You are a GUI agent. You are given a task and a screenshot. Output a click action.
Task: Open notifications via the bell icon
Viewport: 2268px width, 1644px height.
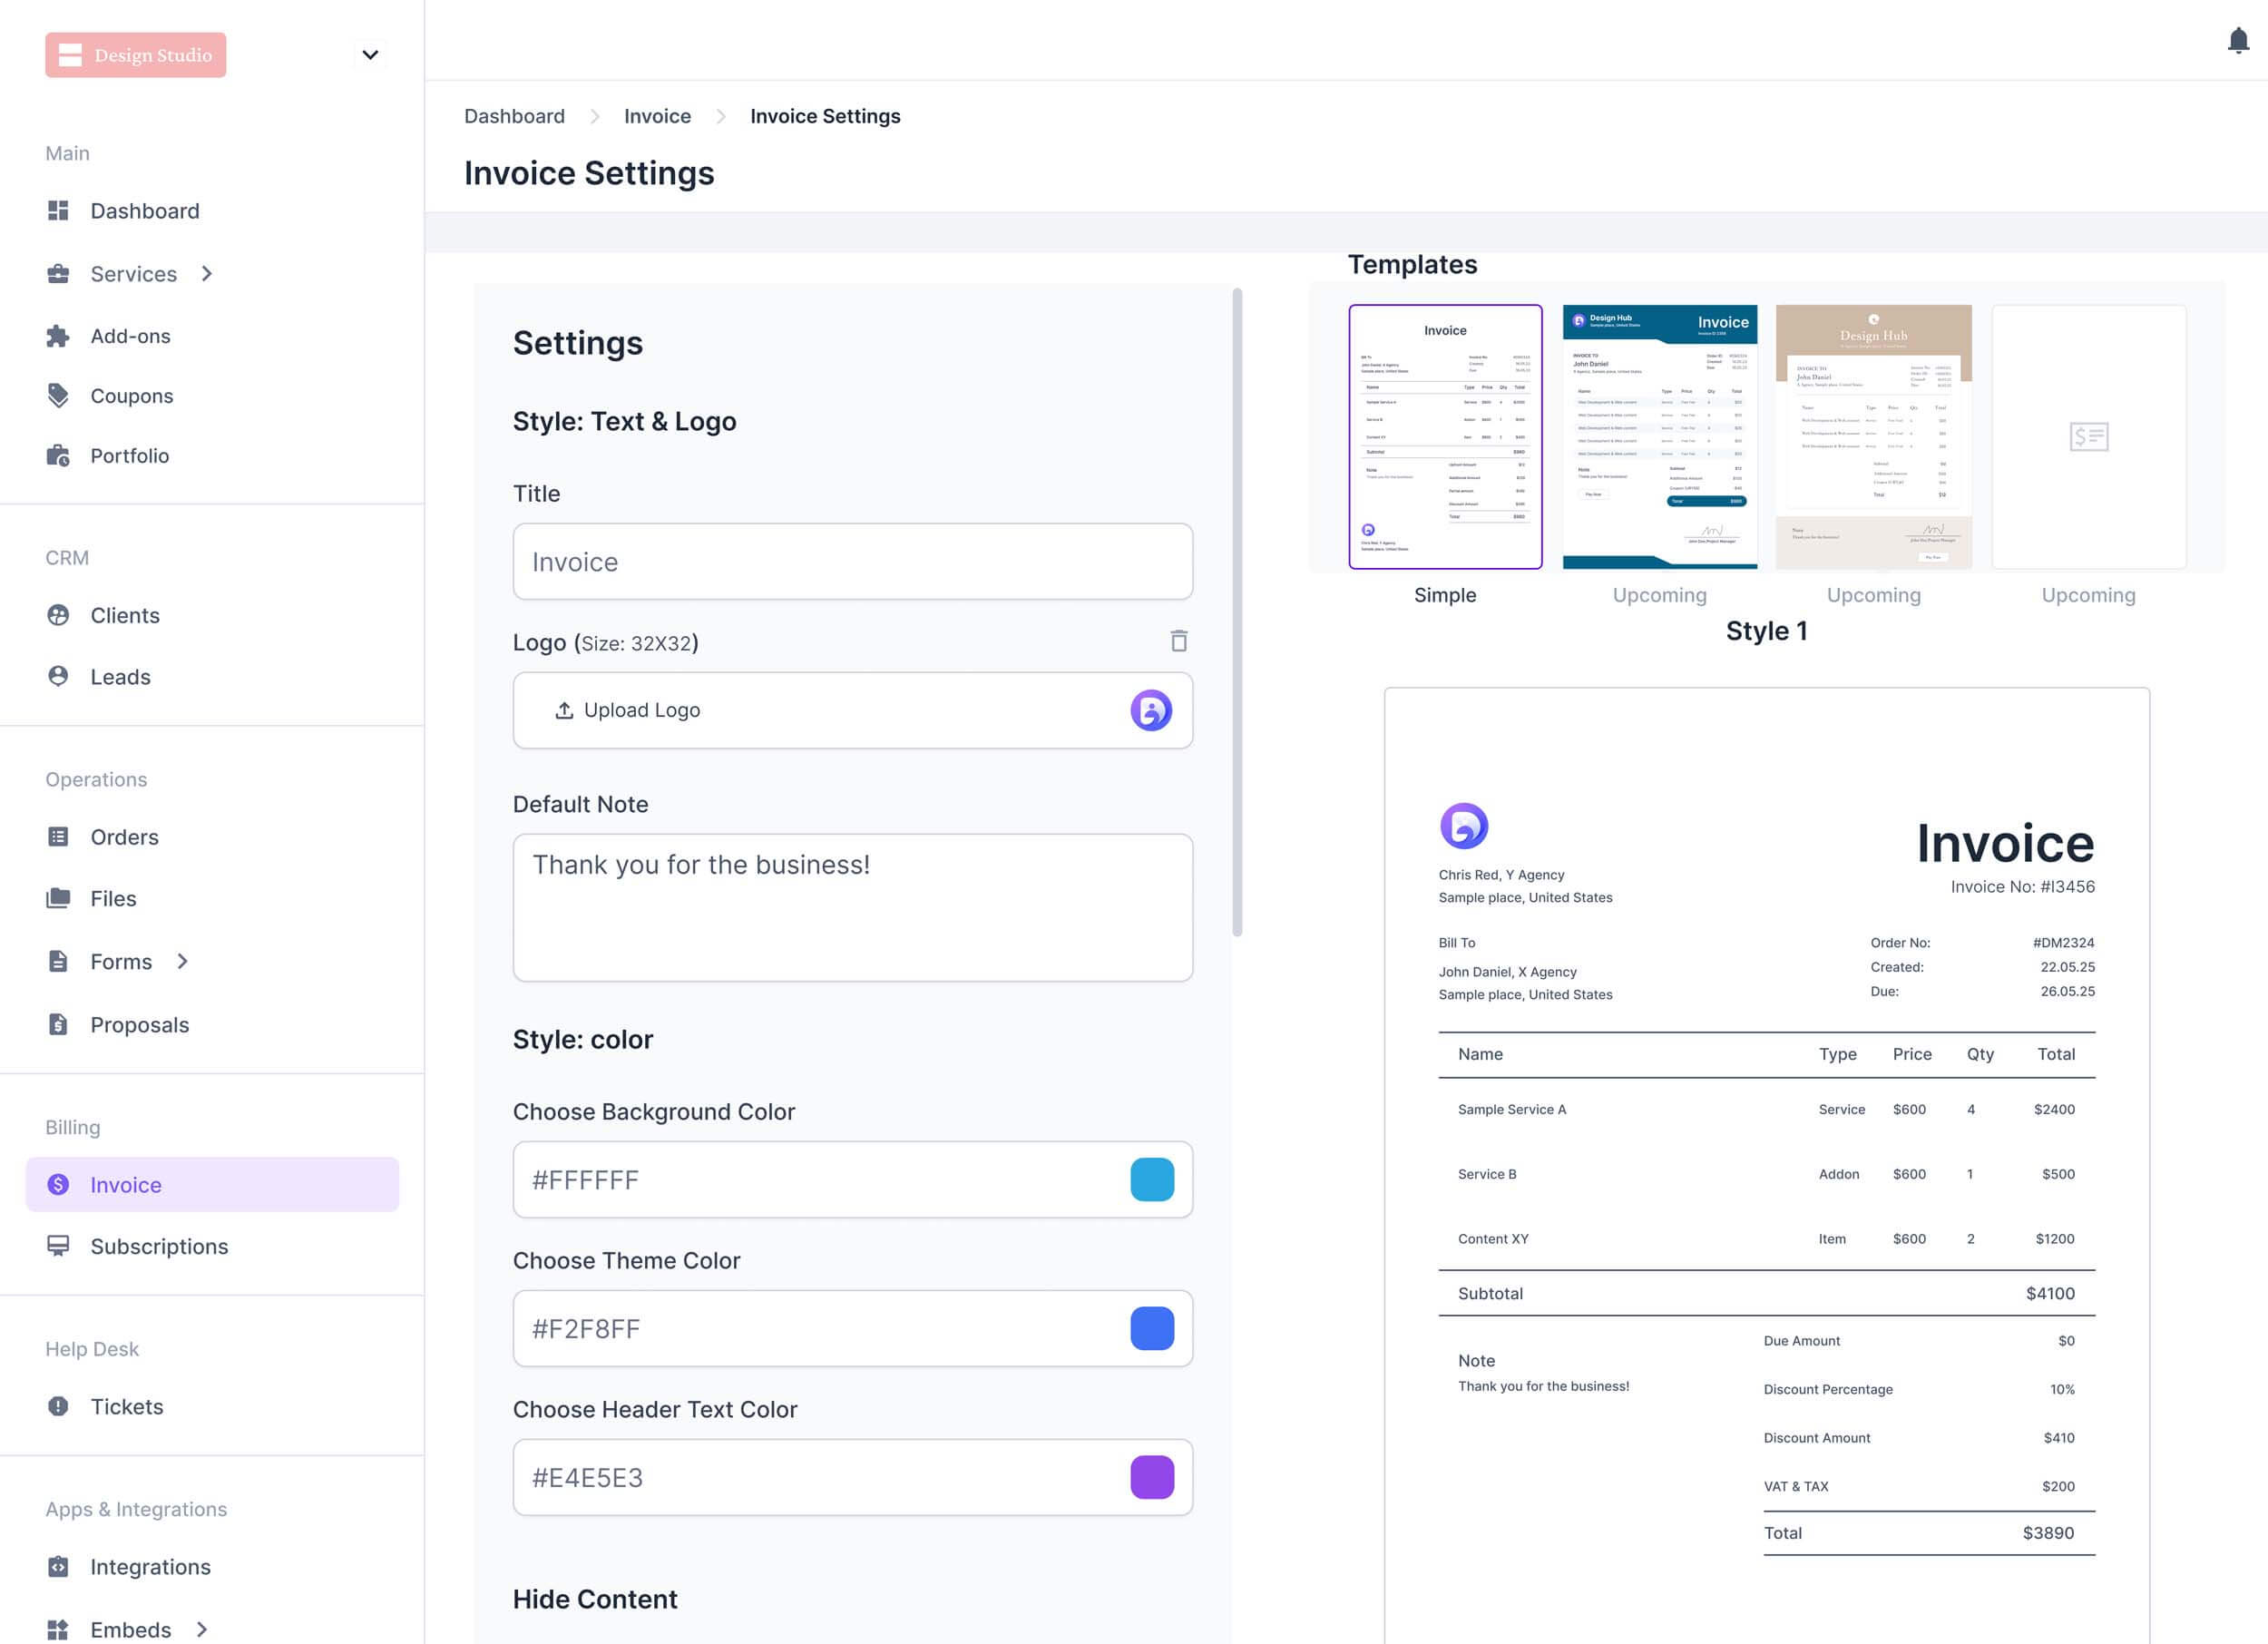pos(2238,41)
